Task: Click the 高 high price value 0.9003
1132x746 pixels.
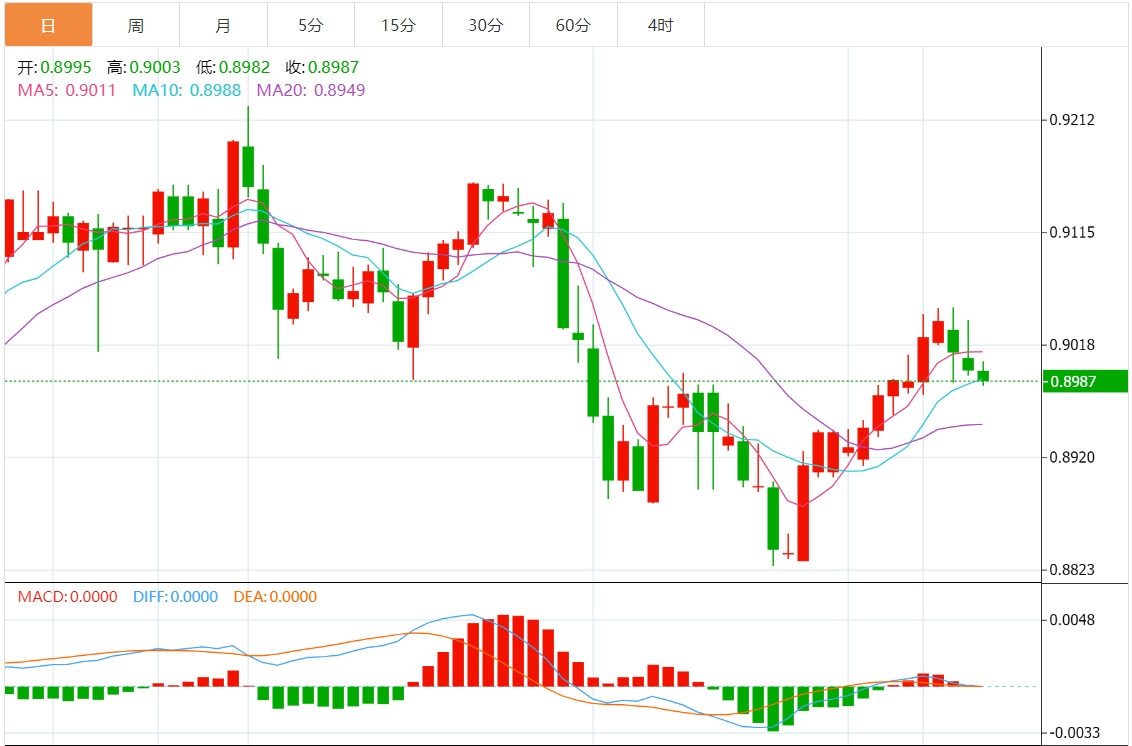Action: (x=155, y=67)
